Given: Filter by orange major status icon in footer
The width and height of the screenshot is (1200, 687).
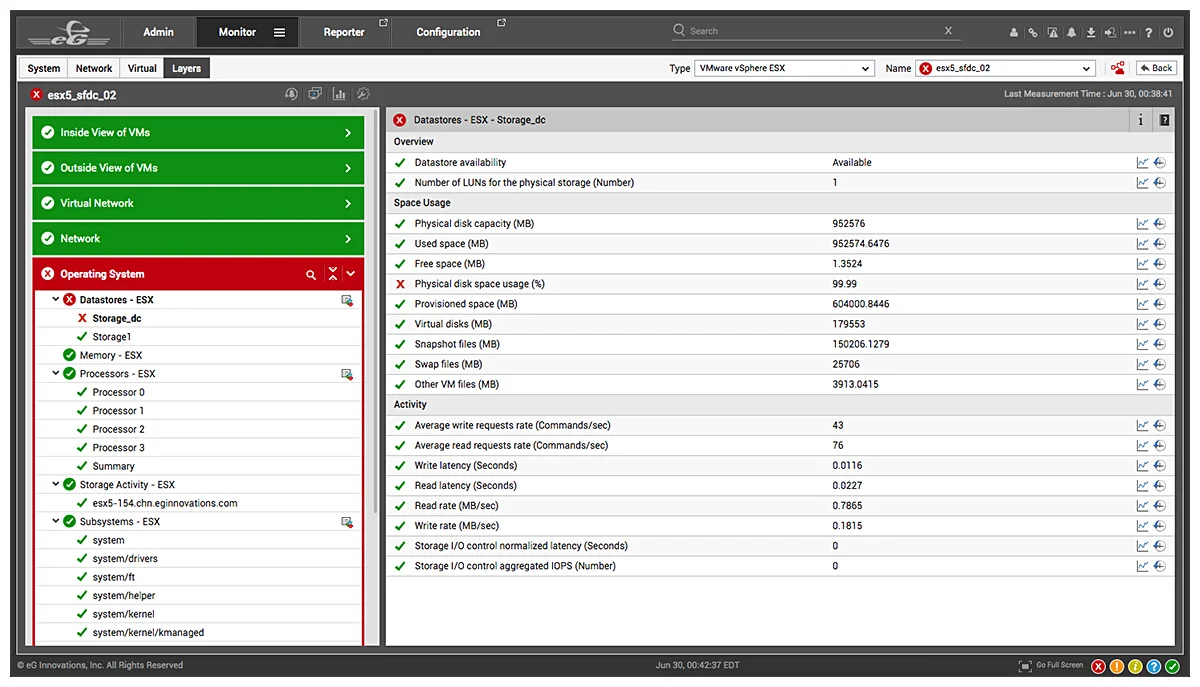Looking at the screenshot, I should 1117,666.
